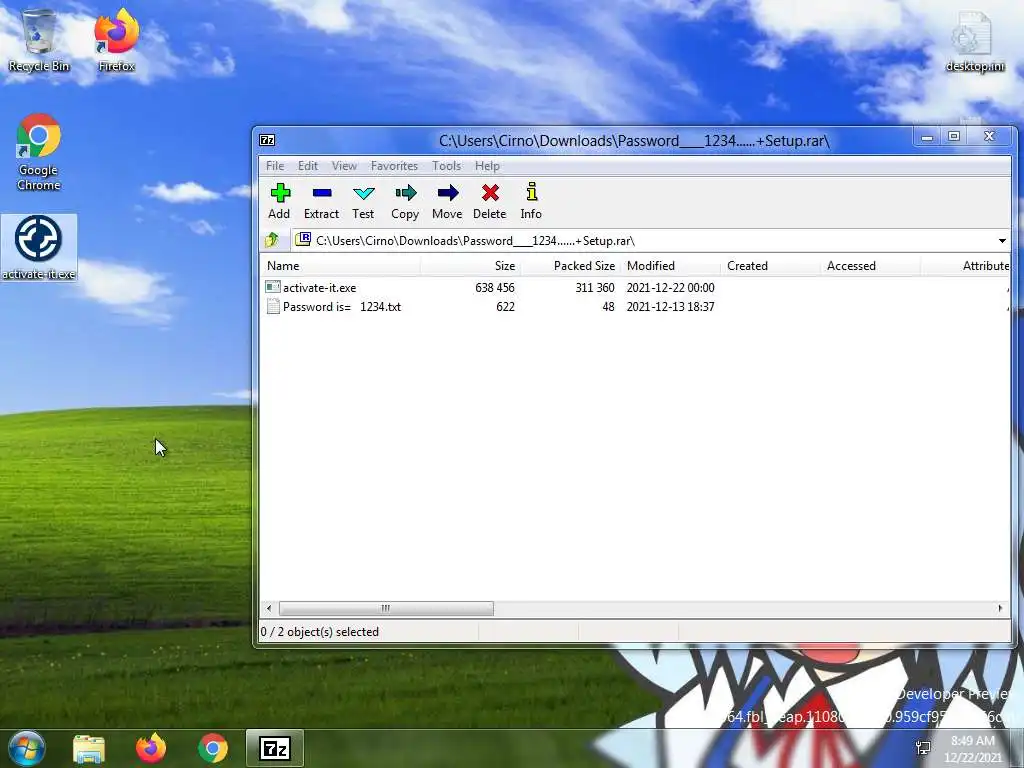Select Firefox desktop shortcut

(x=116, y=40)
